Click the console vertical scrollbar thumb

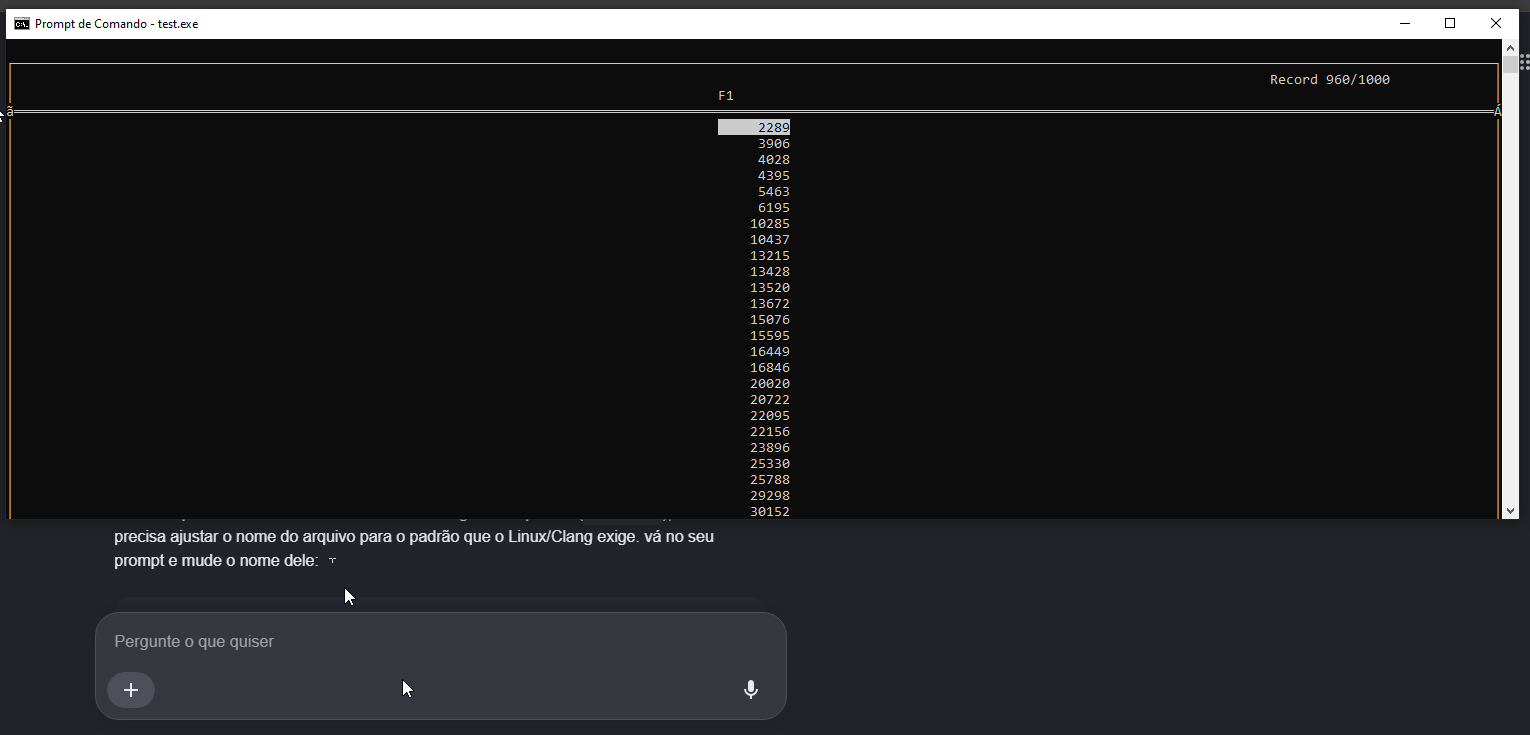(1510, 65)
